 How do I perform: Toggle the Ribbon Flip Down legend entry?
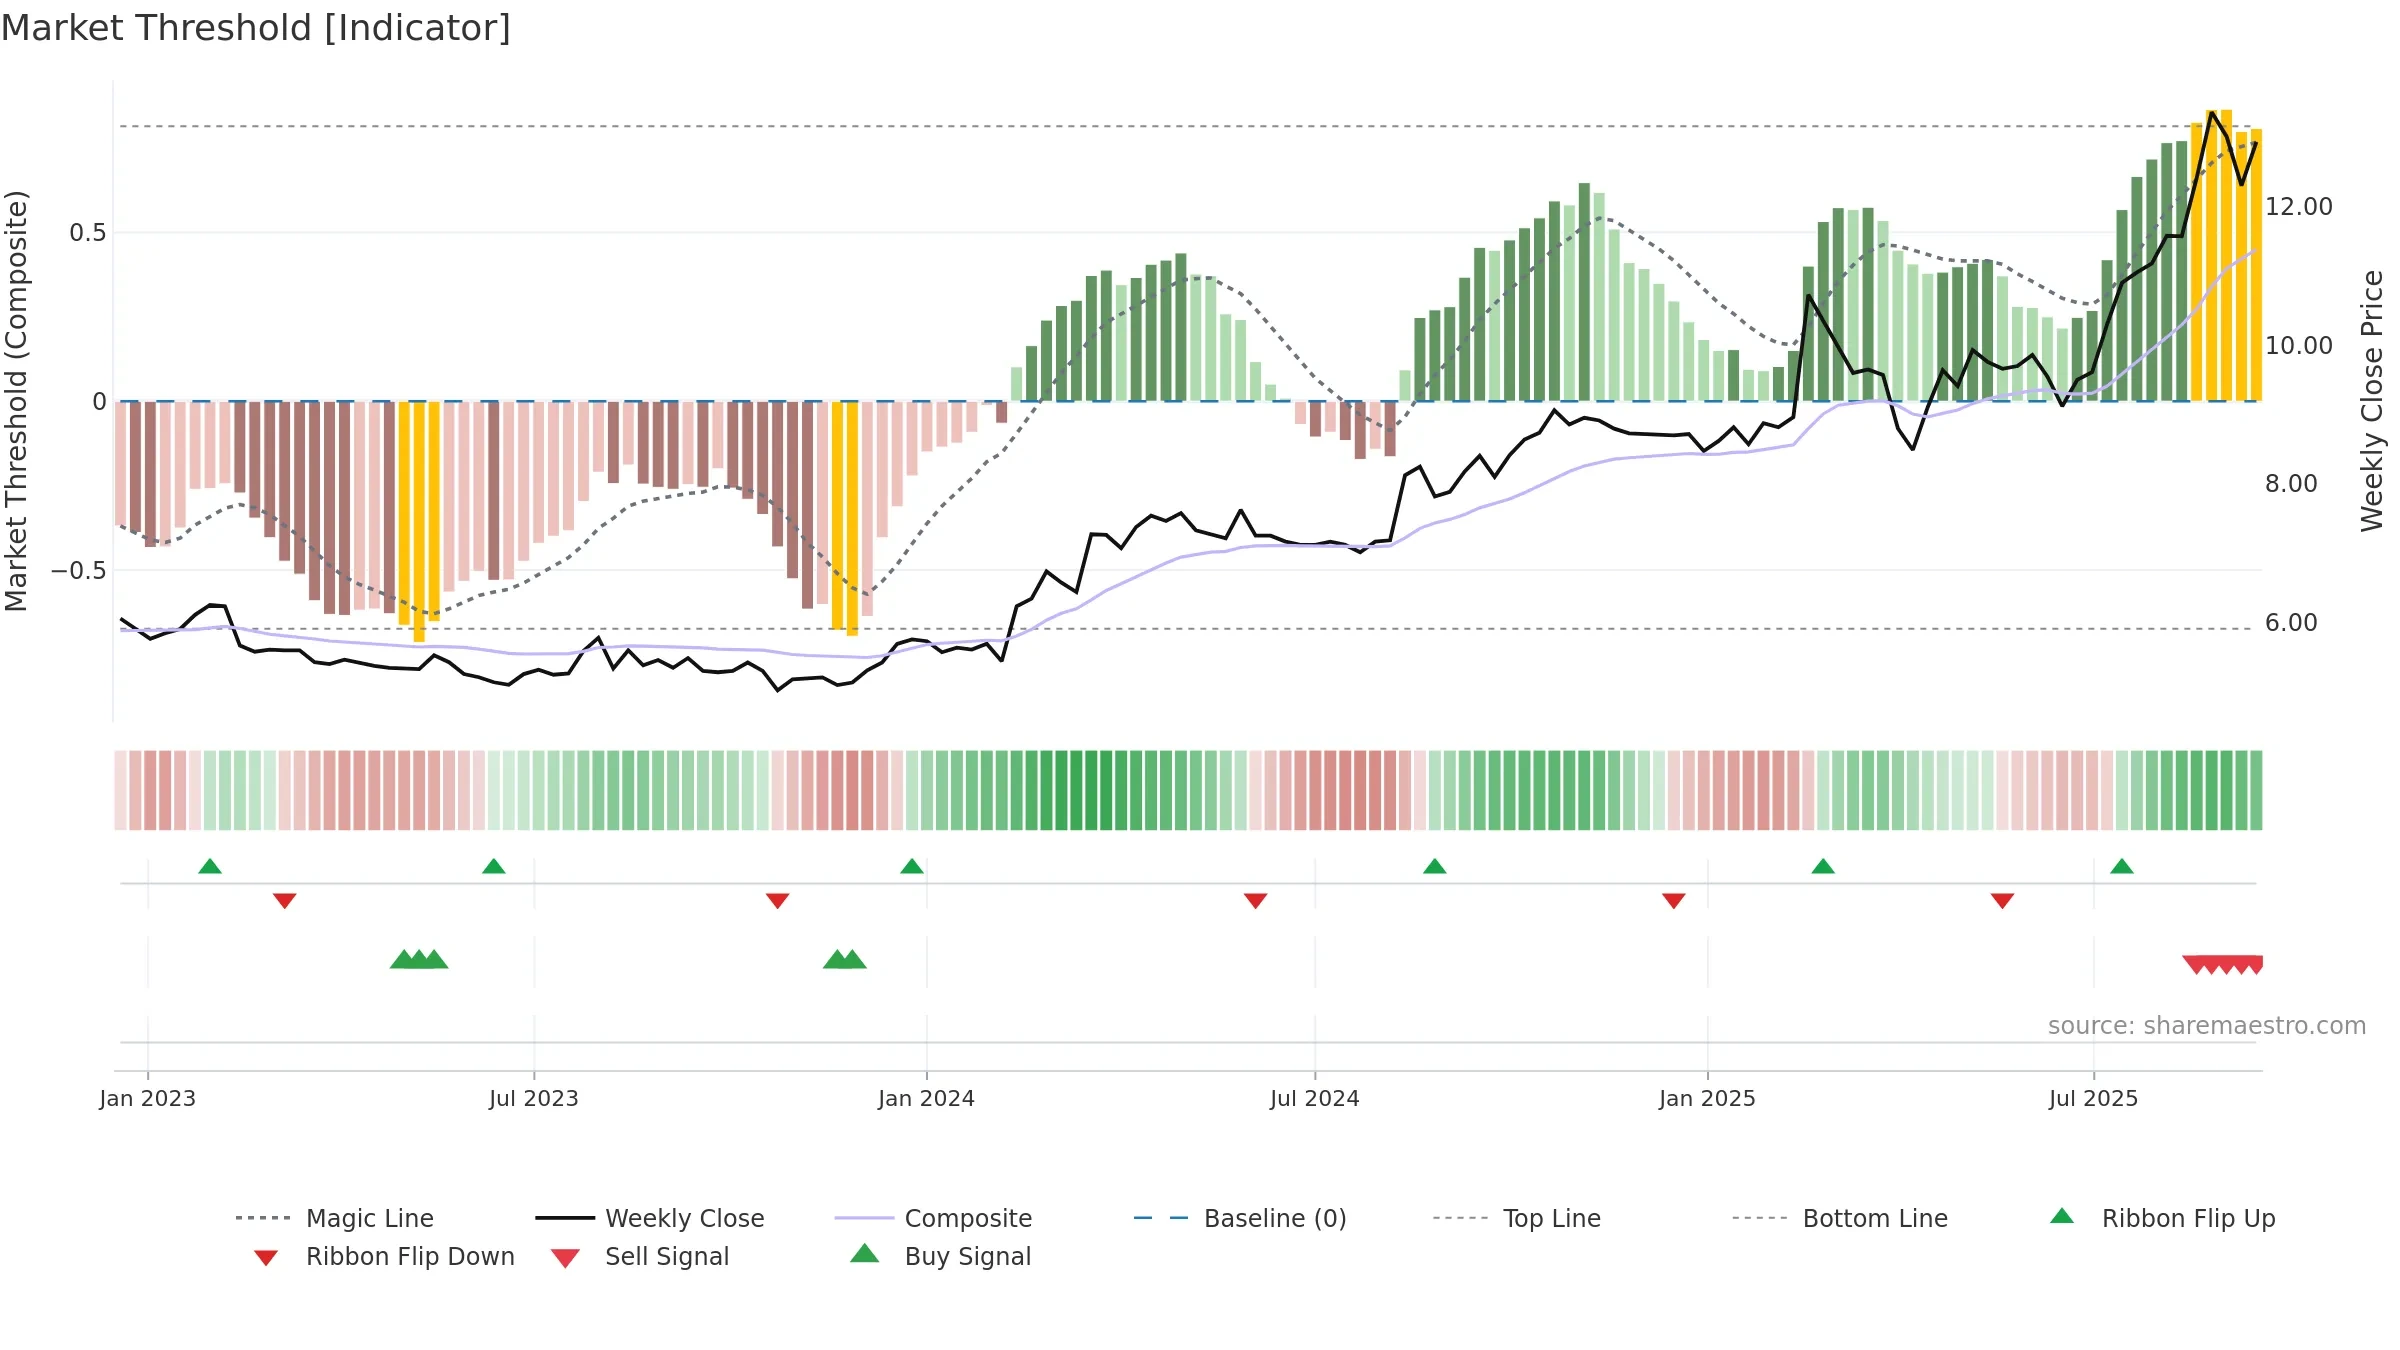click(384, 1256)
